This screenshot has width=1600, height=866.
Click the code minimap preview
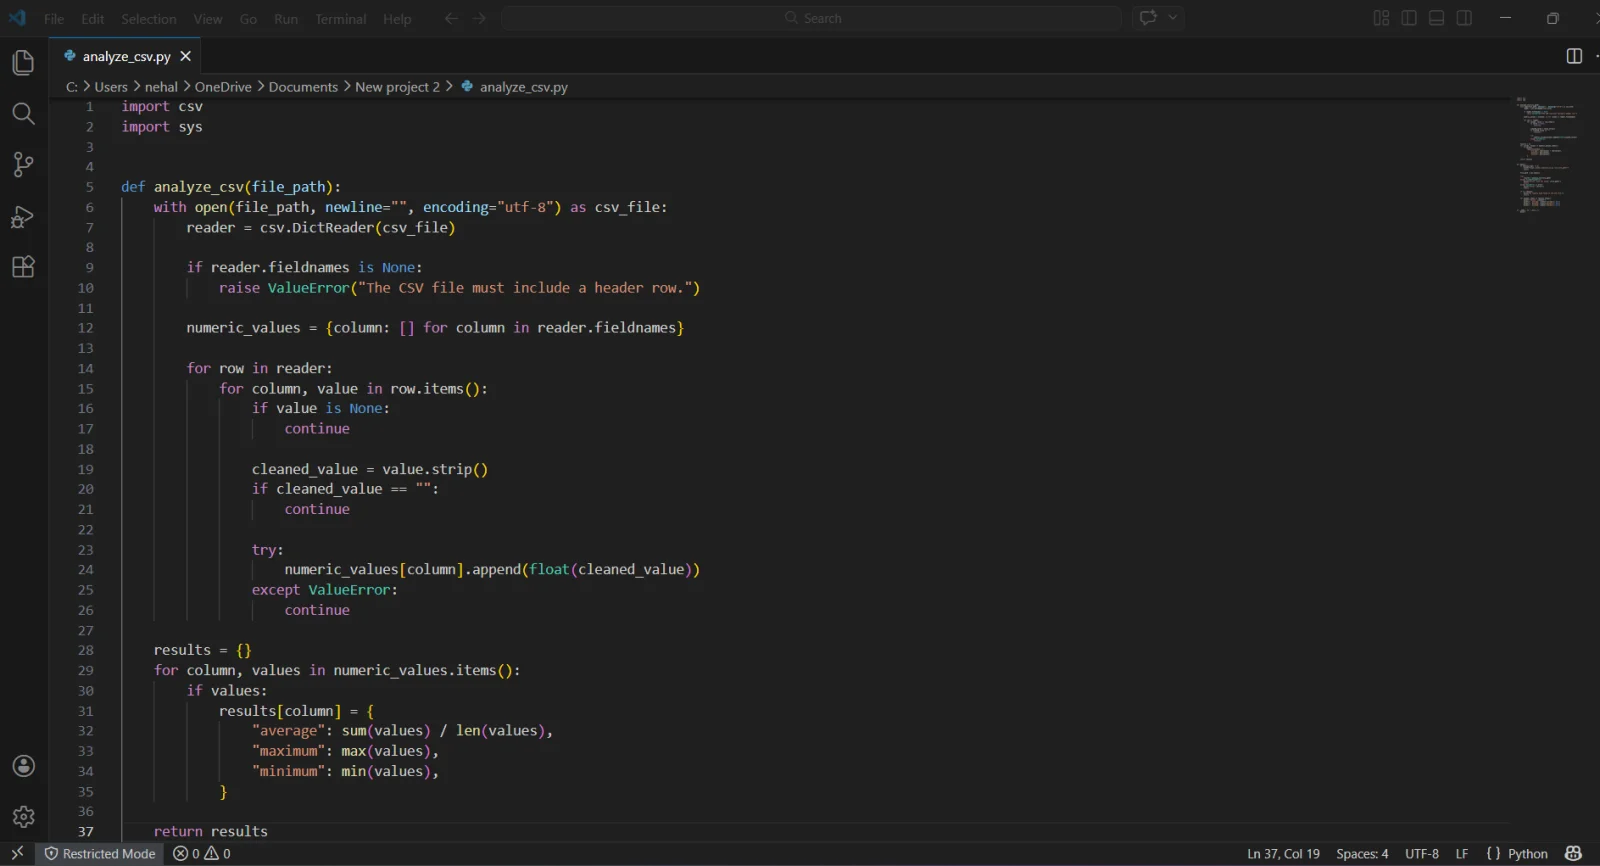1548,155
